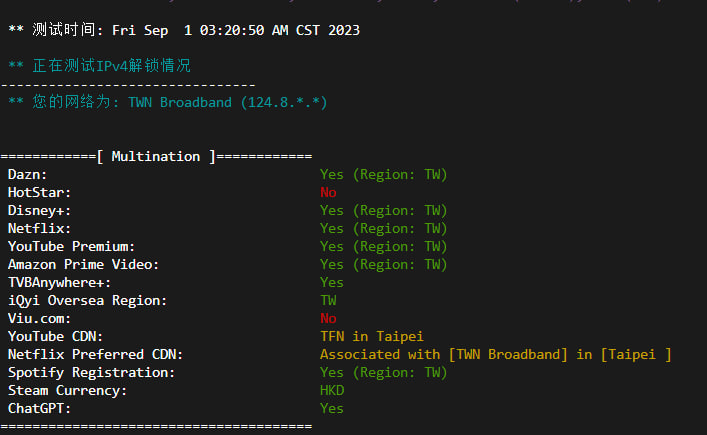Viewport: 707px width, 435px height.
Task: Click the iQyi Oversea Region label
Action: pyautogui.click(x=87, y=300)
